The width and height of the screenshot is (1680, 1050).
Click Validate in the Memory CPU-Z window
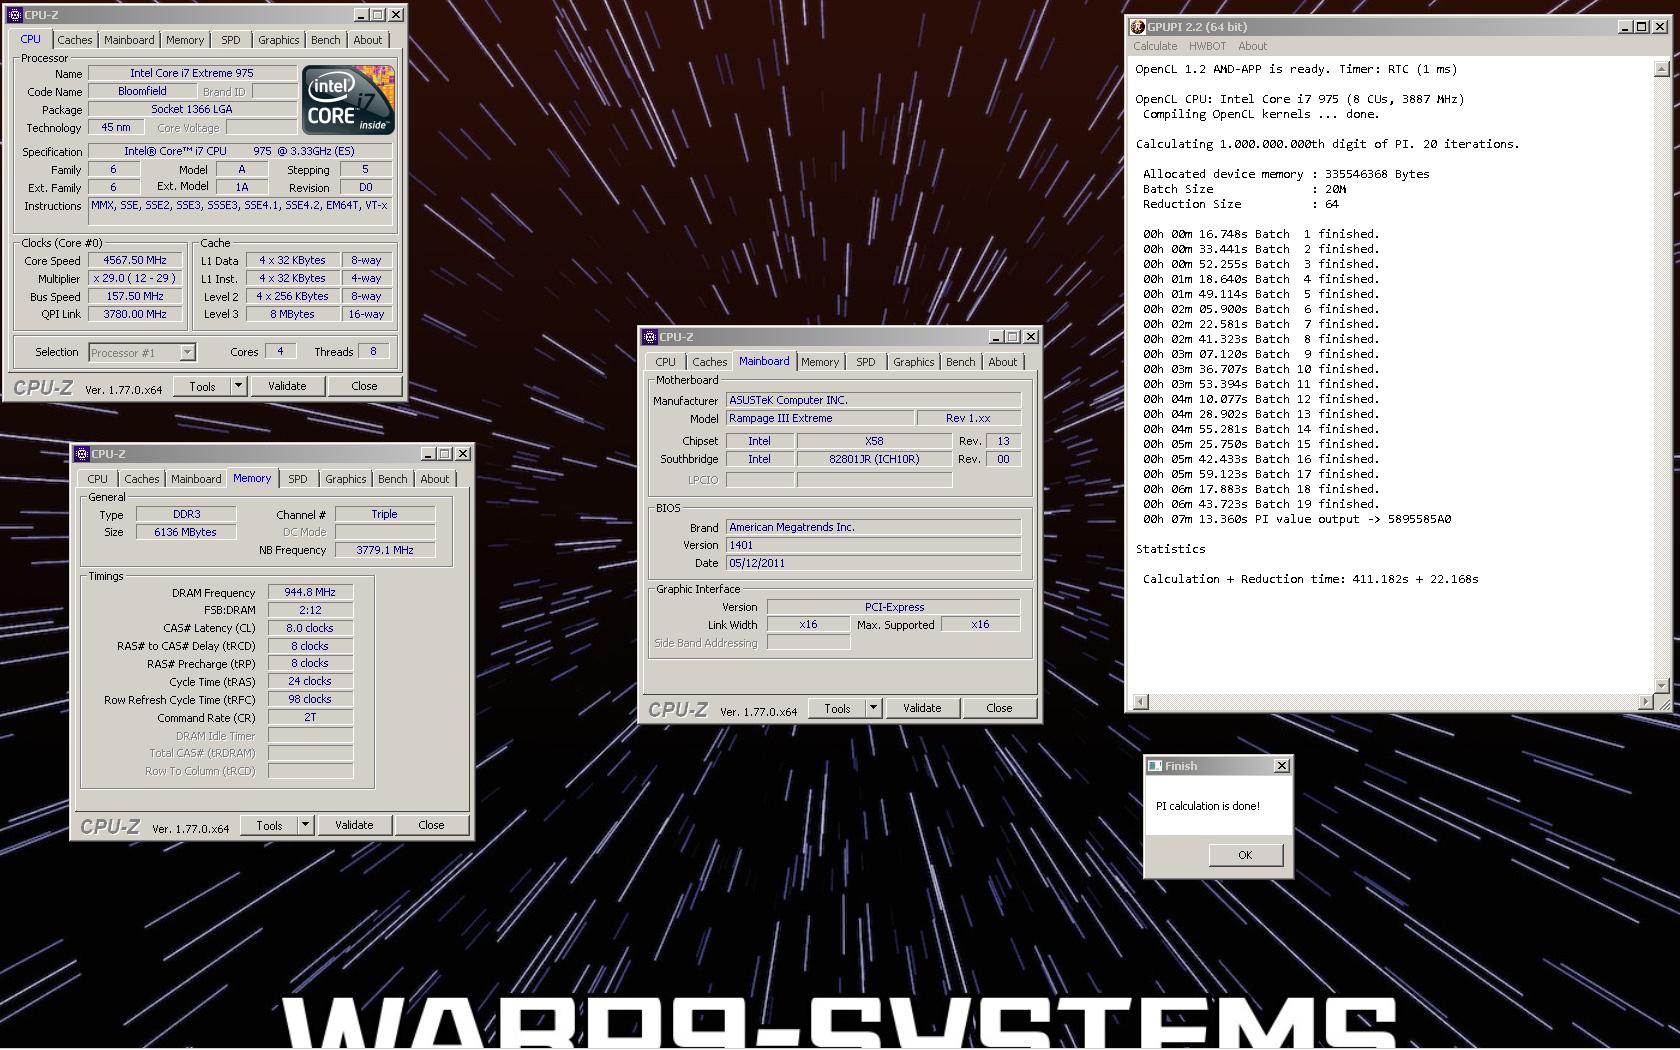[354, 825]
